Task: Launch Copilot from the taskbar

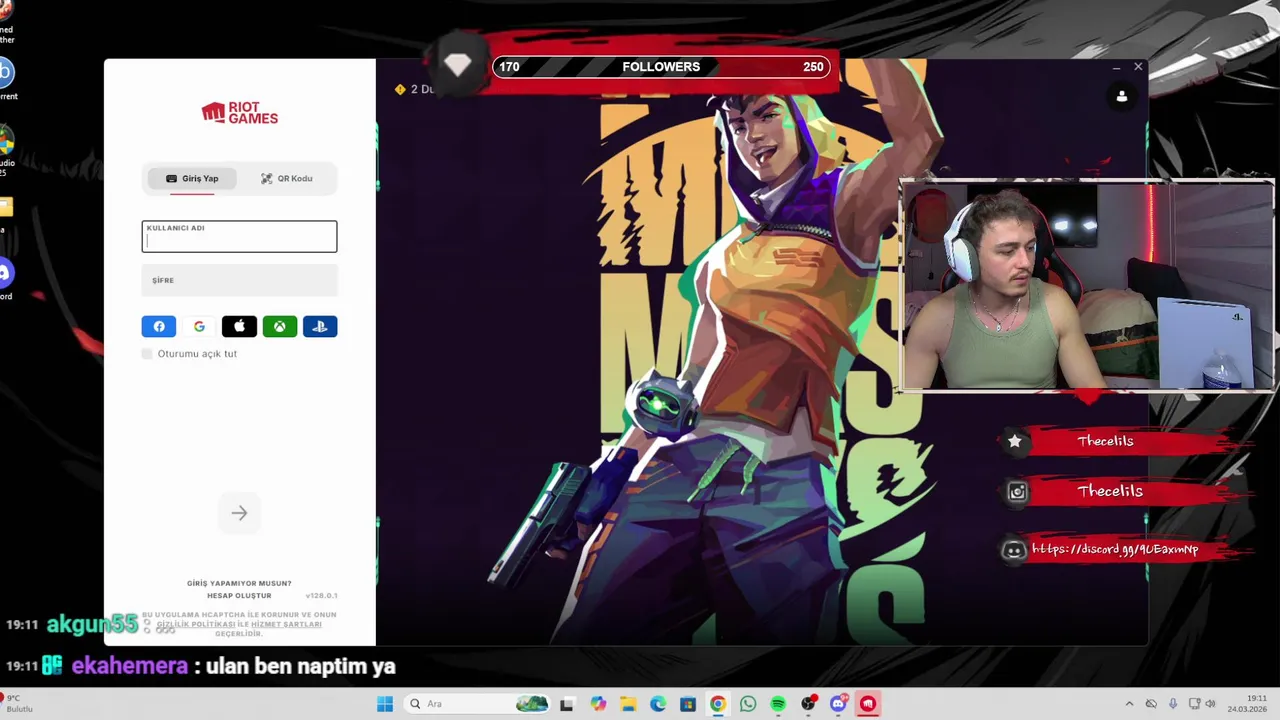Action: (x=598, y=704)
